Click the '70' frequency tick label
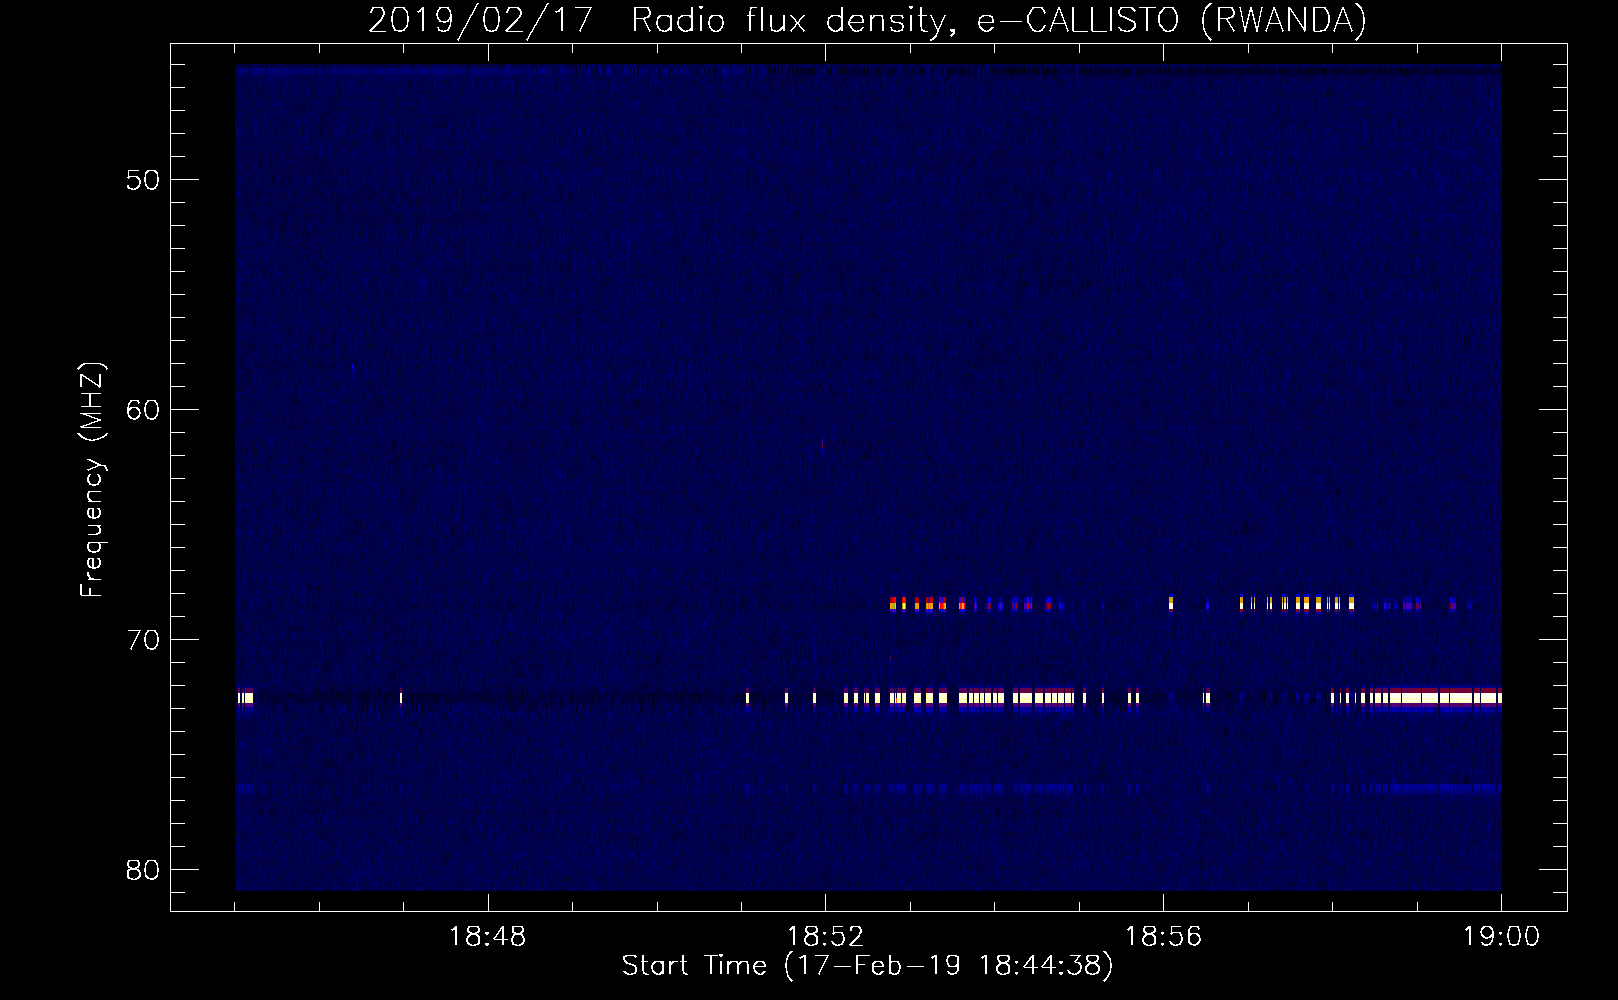Viewport: 1618px width, 1000px height. (143, 640)
